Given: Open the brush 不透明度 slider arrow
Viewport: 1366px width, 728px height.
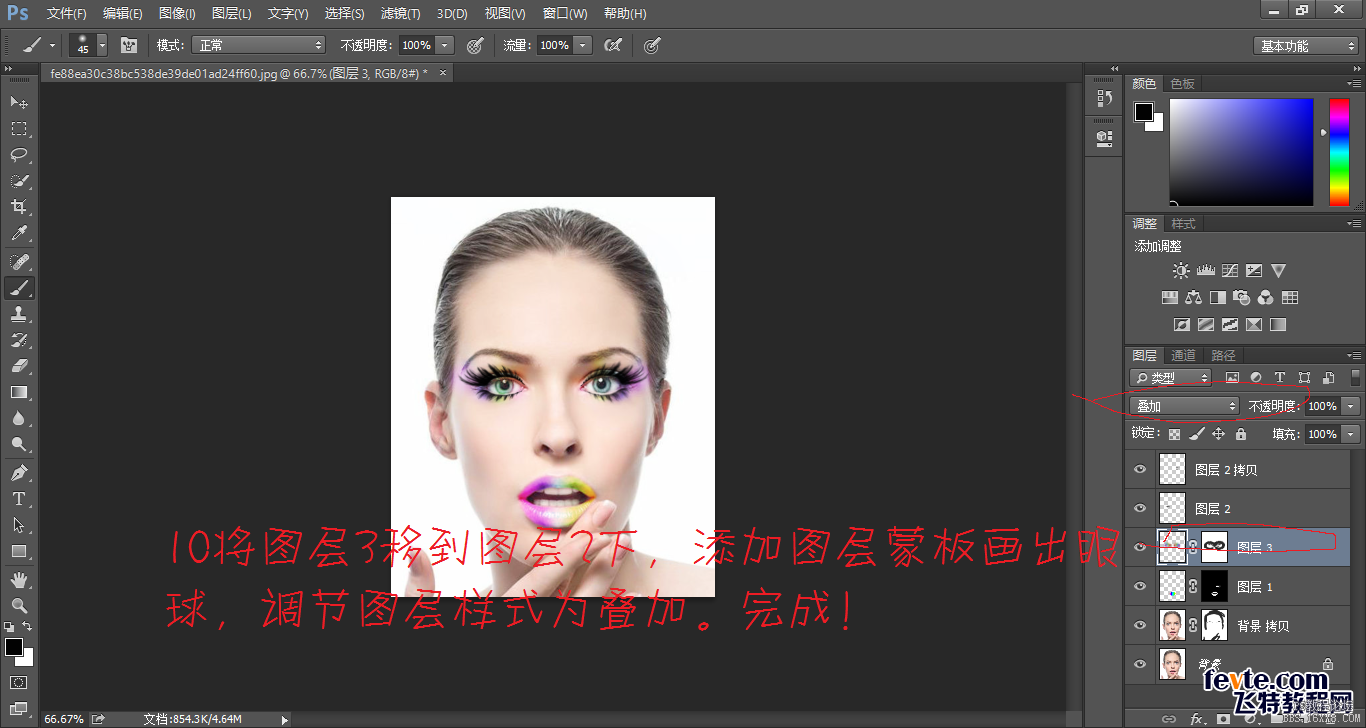Looking at the screenshot, I should 445,45.
